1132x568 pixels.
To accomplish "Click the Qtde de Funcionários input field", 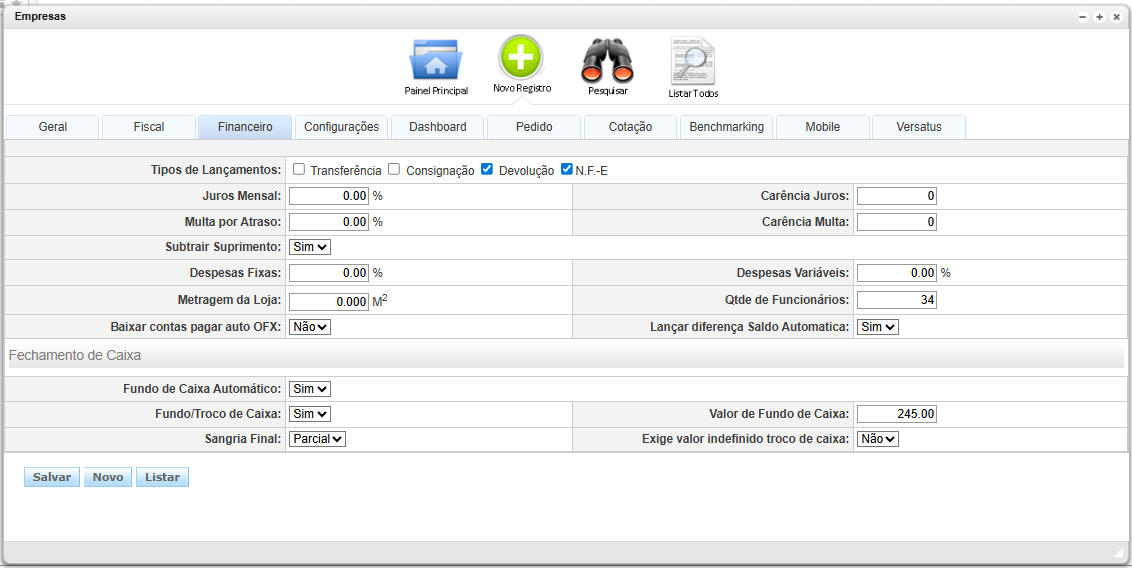I will point(896,300).
